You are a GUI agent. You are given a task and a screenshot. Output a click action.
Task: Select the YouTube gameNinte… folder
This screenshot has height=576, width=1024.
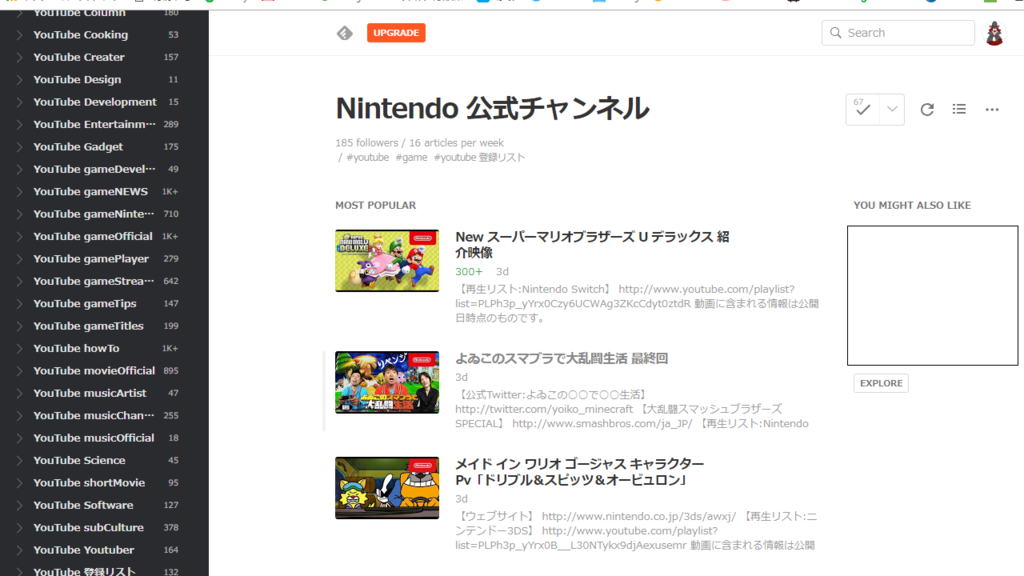pos(94,214)
